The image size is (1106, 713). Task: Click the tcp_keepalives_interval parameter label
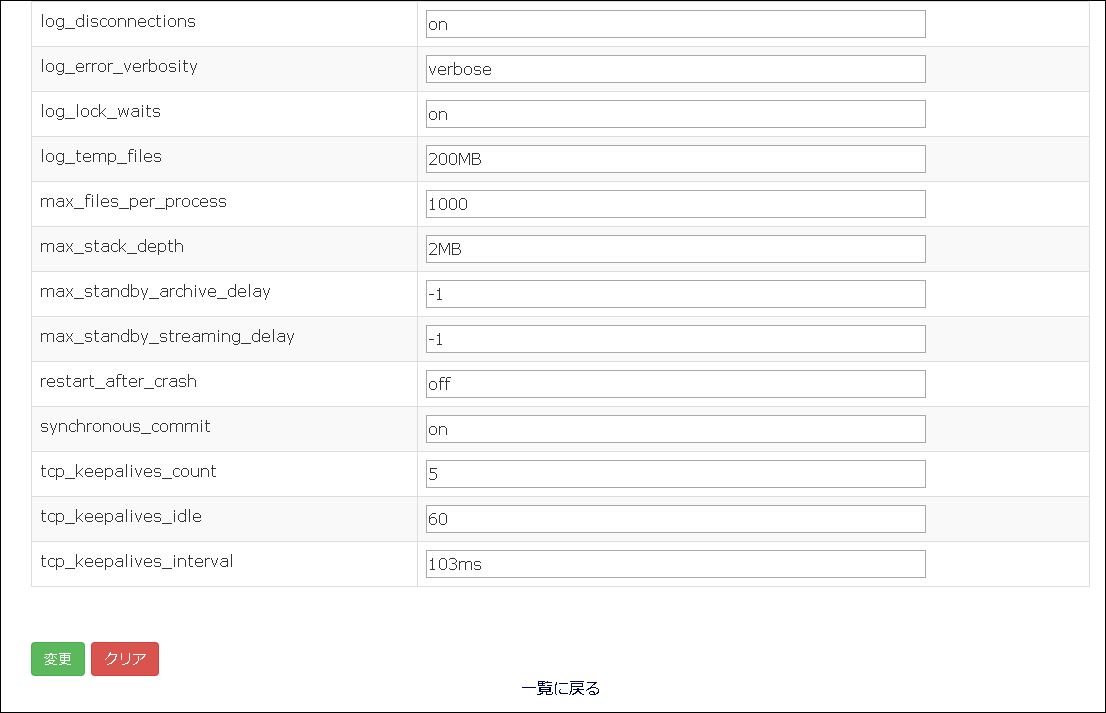point(137,561)
